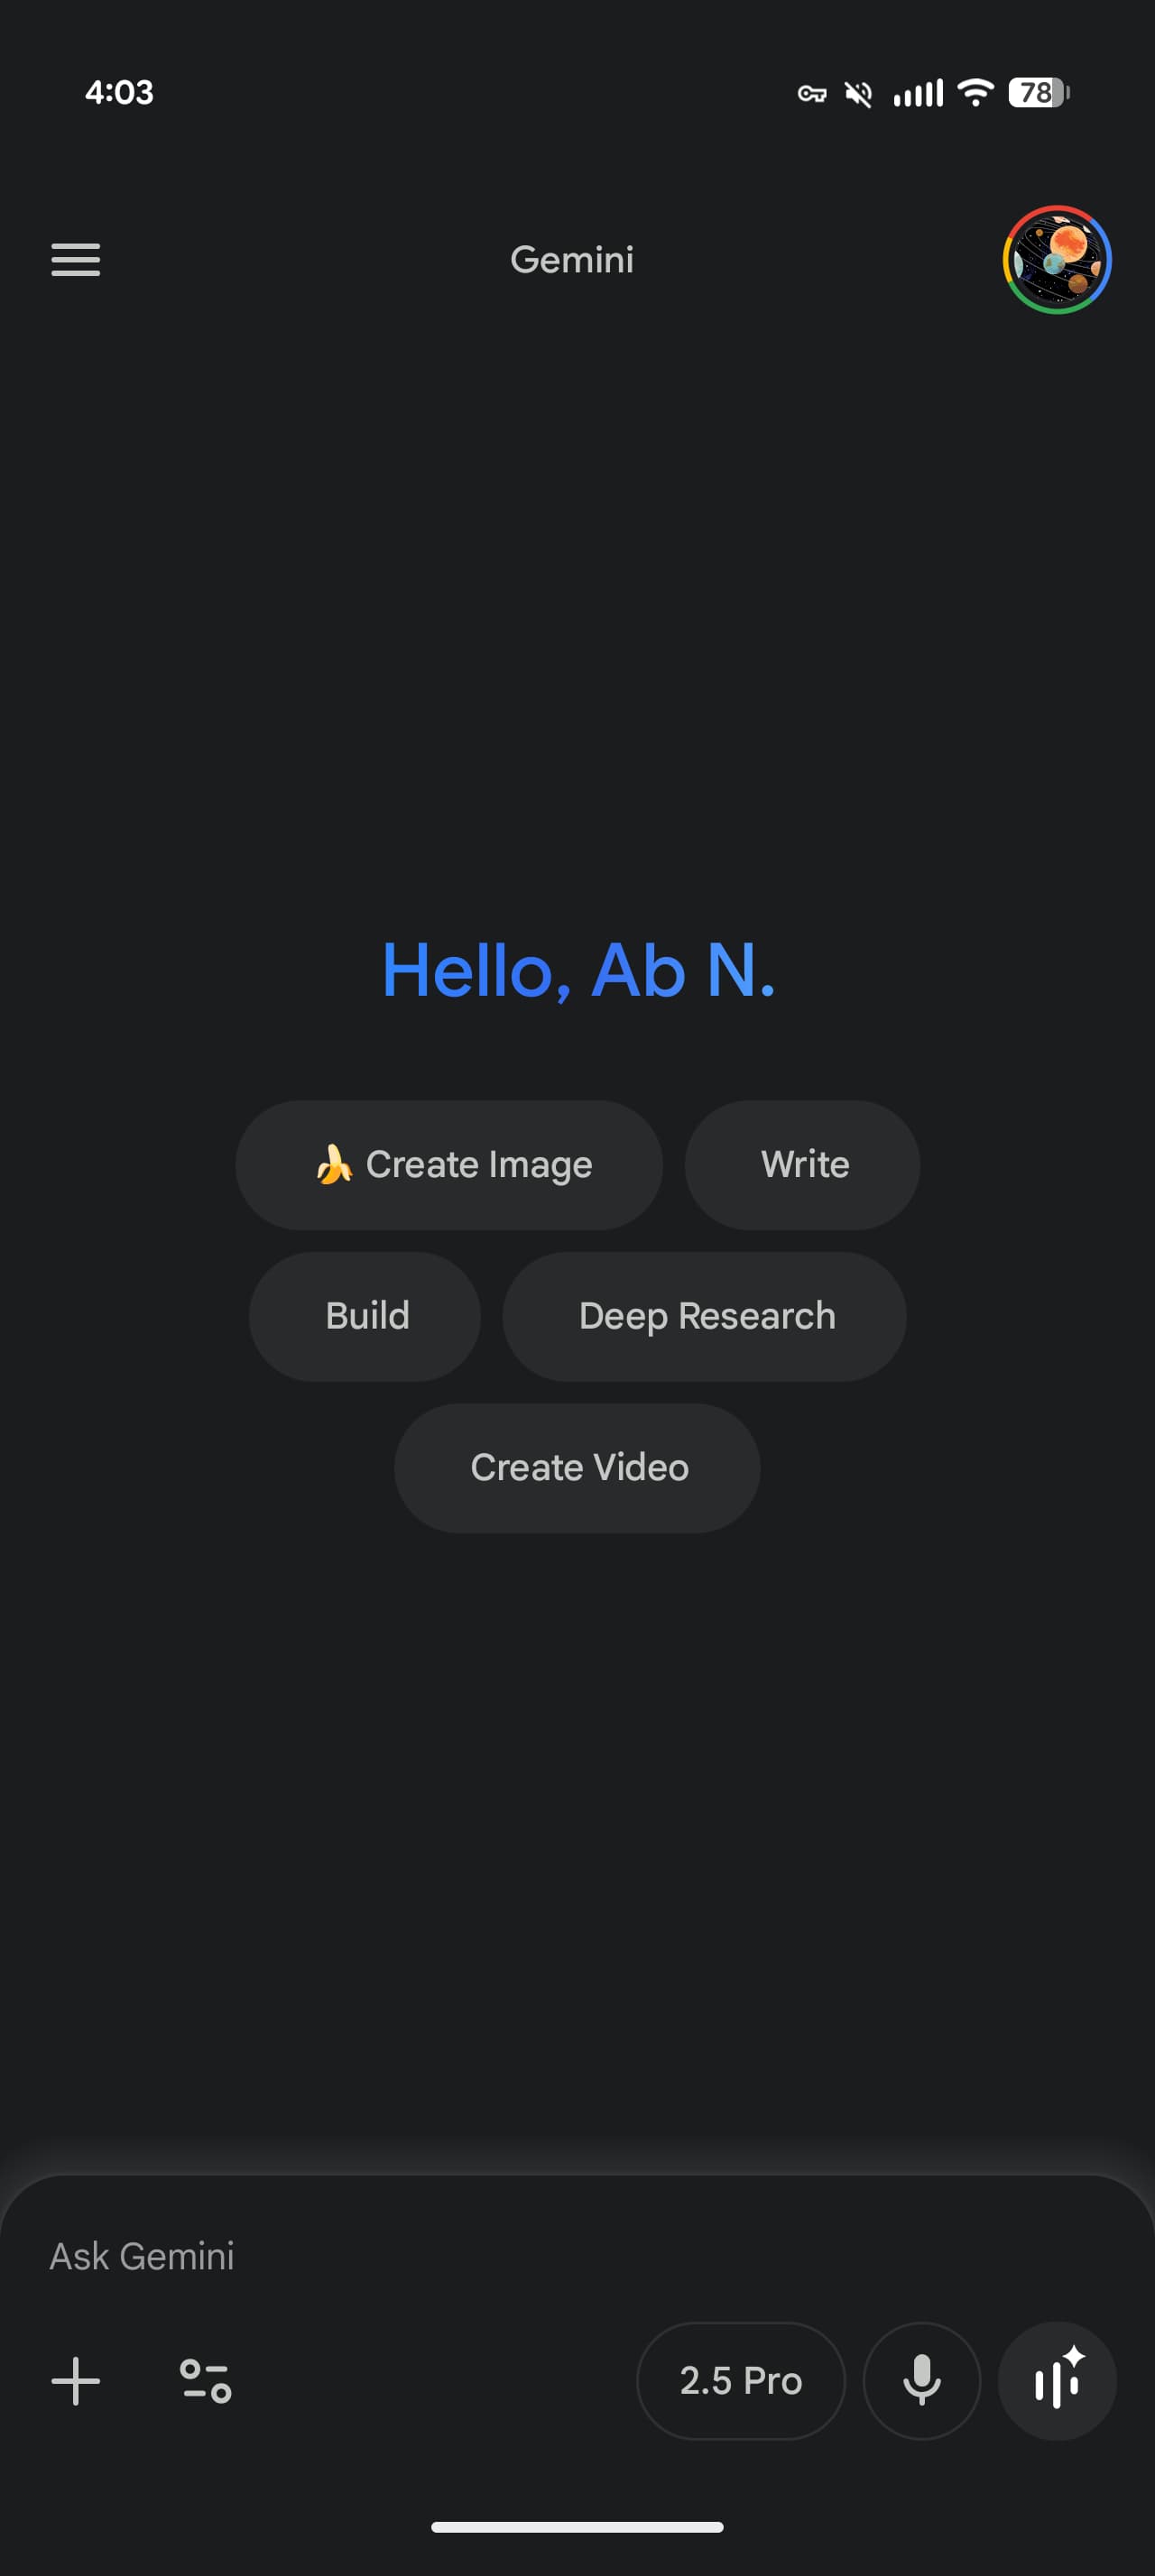Tap the Gemini title in header

tap(572, 260)
